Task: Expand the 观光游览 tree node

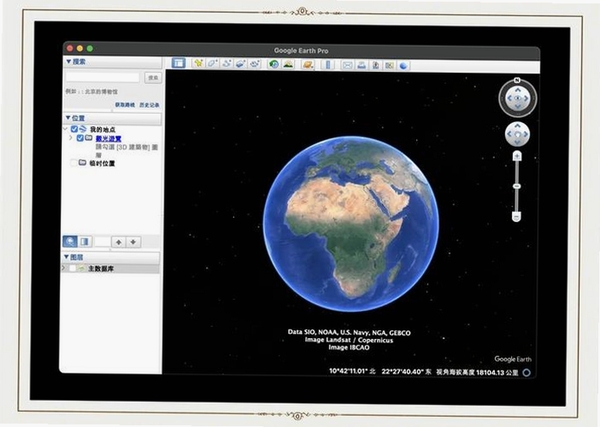Action: click(71, 137)
